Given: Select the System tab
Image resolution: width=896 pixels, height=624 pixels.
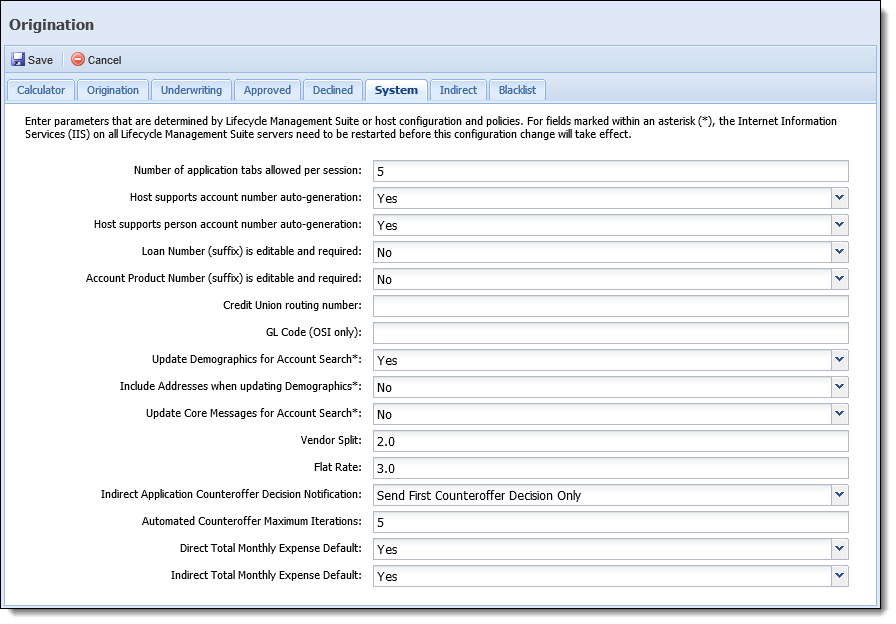Looking at the screenshot, I should click(396, 90).
